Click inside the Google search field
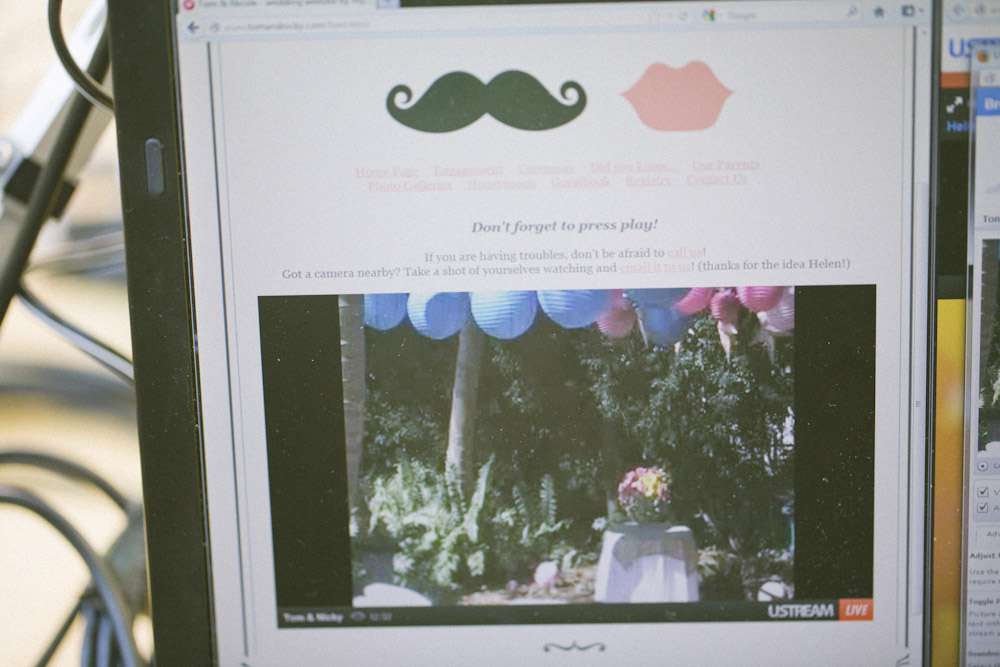This screenshot has height=667, width=1000. 780,15
